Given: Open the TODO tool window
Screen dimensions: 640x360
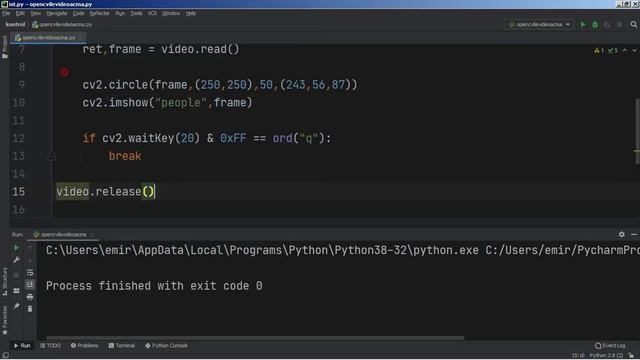Looking at the screenshot, I should tap(50, 346).
